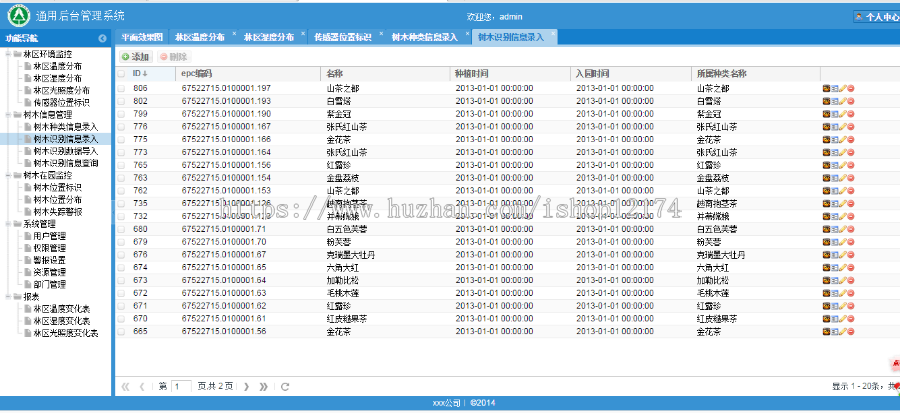The height and width of the screenshot is (413, 900).
Task: Open the picture icon for row 775
Action: pyautogui.click(x=827, y=139)
